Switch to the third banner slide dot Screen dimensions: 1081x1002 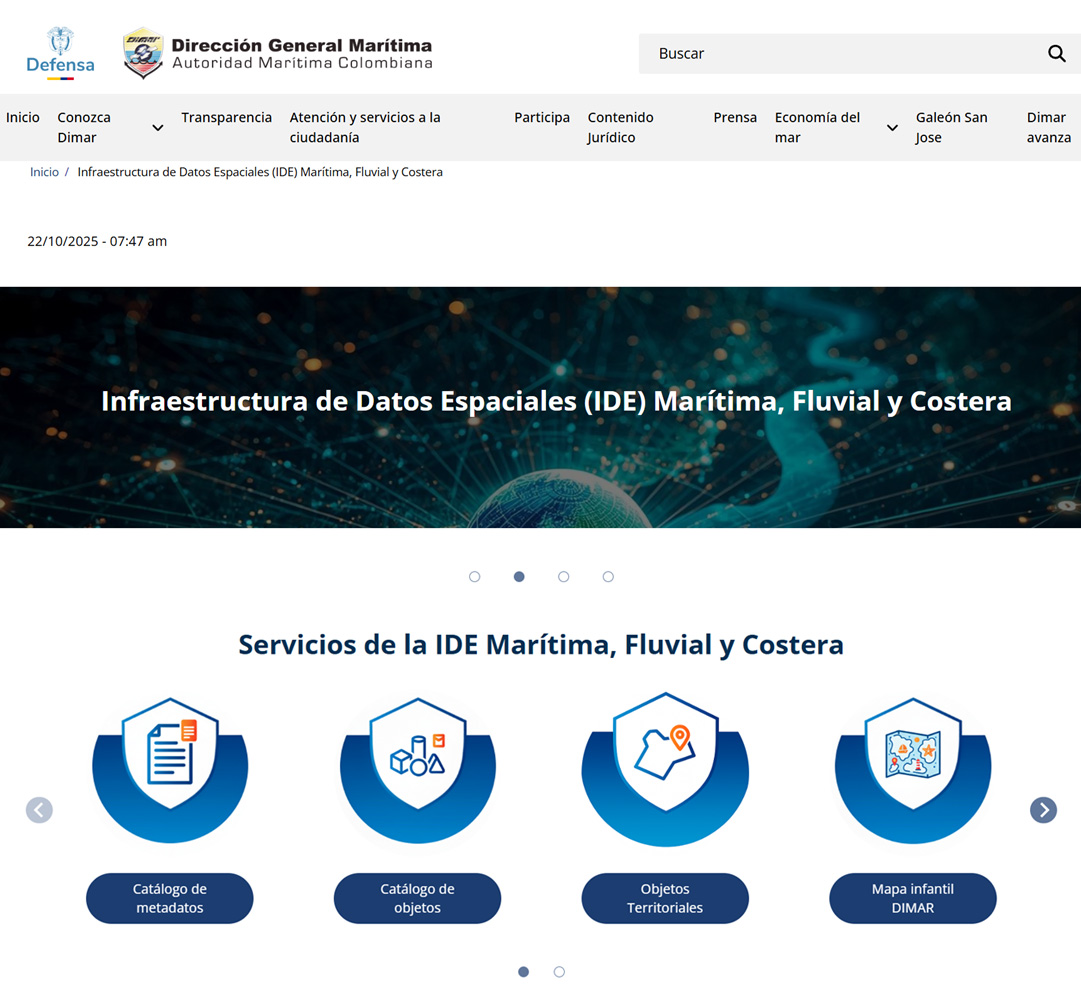564,577
